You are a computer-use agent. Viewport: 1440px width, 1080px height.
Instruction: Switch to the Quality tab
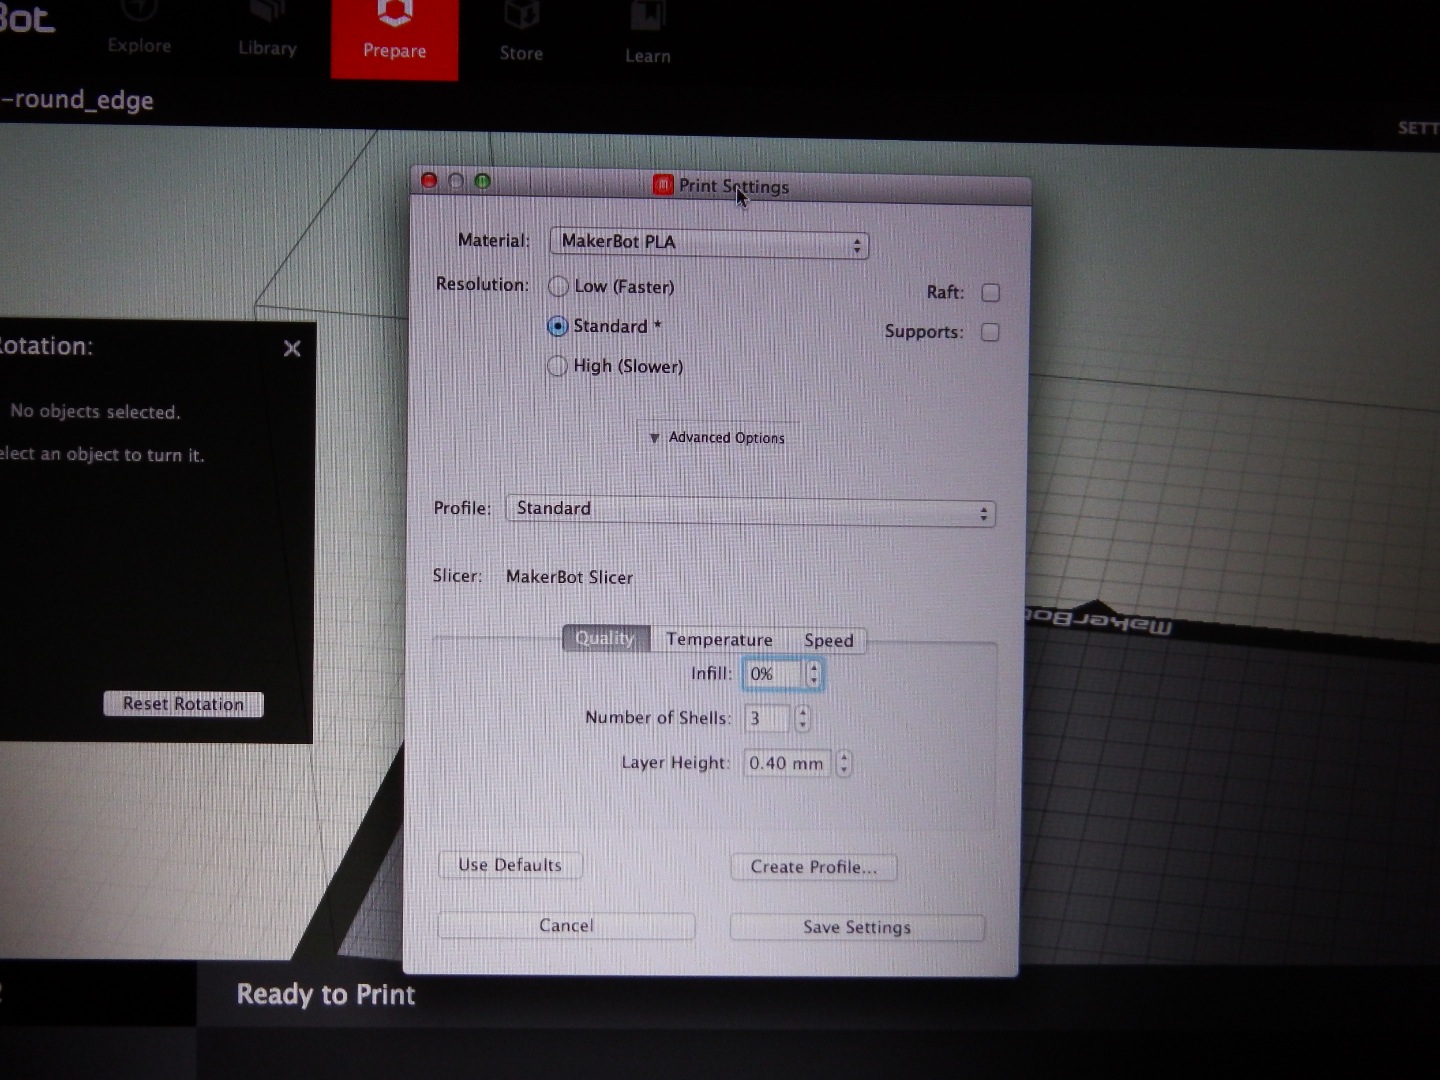coord(605,638)
